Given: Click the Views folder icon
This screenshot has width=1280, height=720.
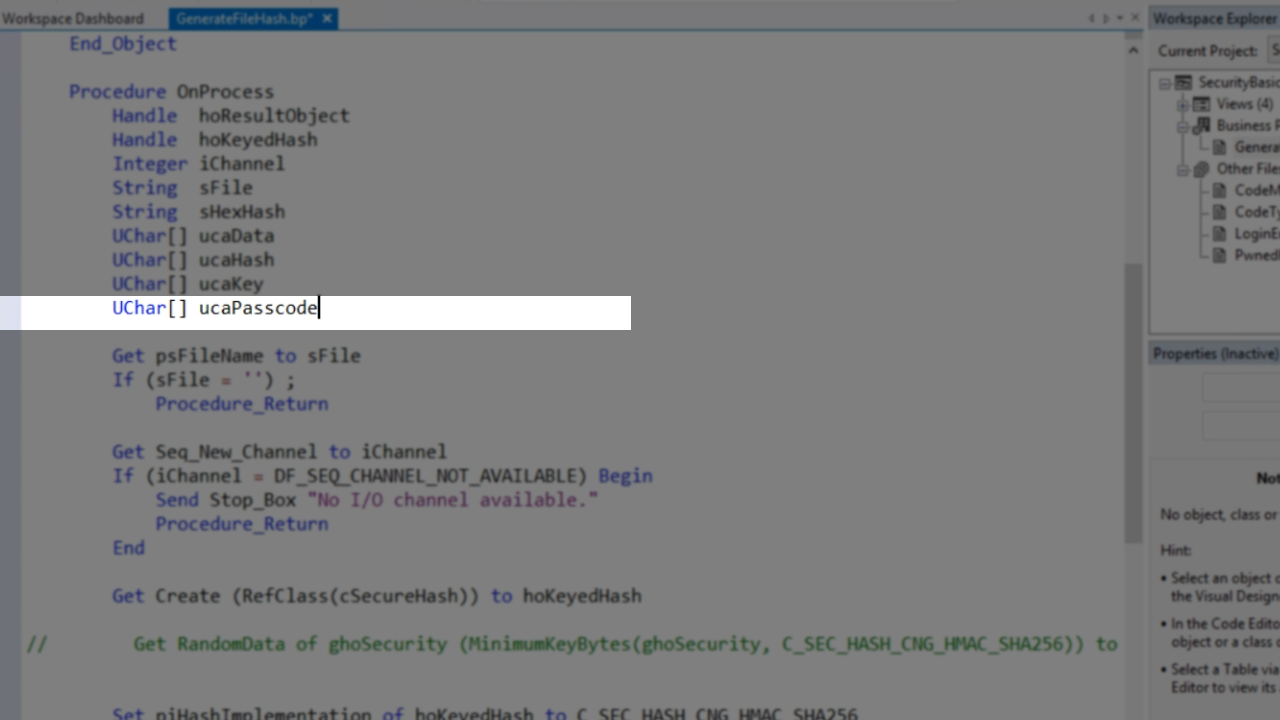Looking at the screenshot, I should click(1201, 104).
